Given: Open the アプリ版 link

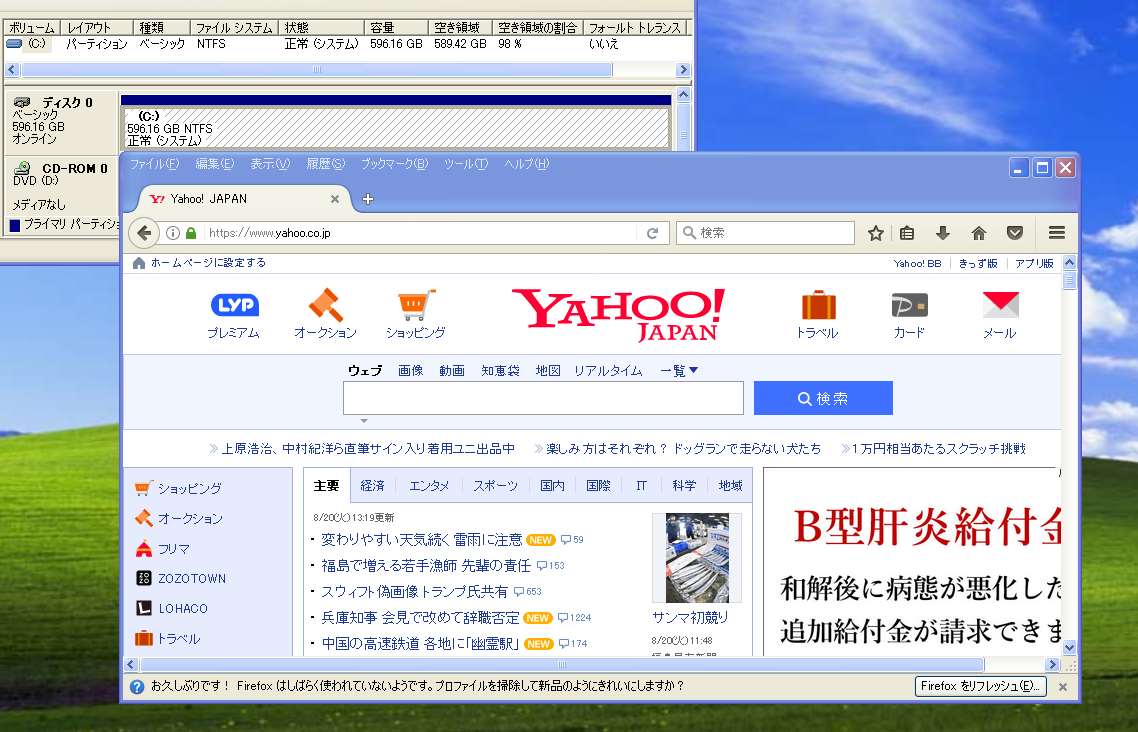Looking at the screenshot, I should (1034, 263).
